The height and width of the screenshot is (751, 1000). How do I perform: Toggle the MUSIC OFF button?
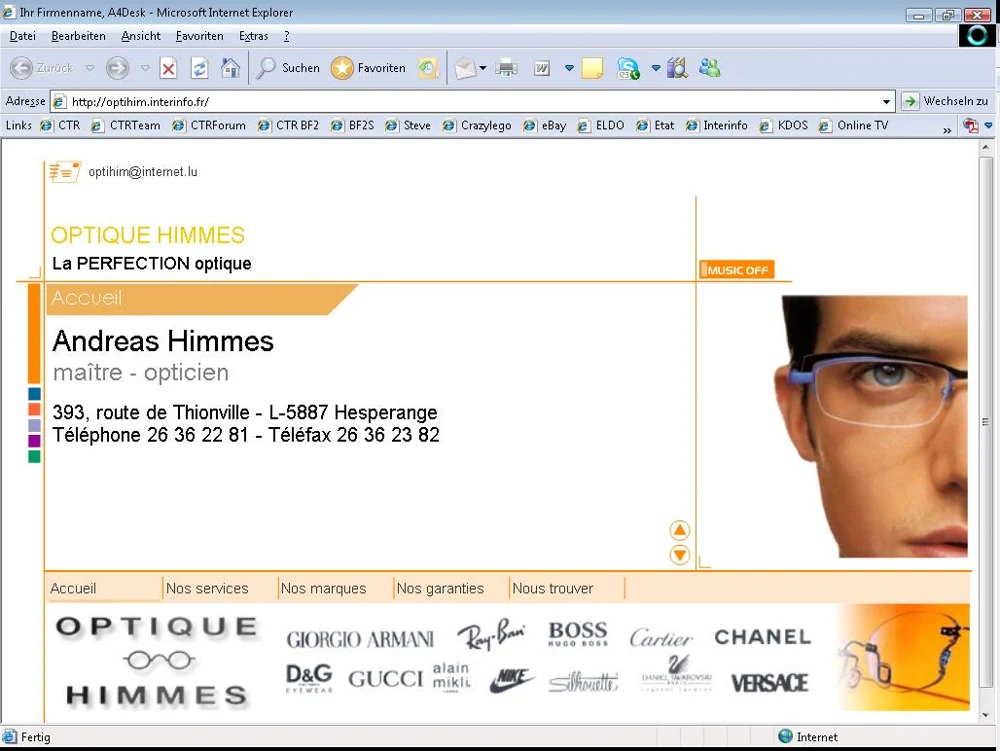[x=737, y=270]
